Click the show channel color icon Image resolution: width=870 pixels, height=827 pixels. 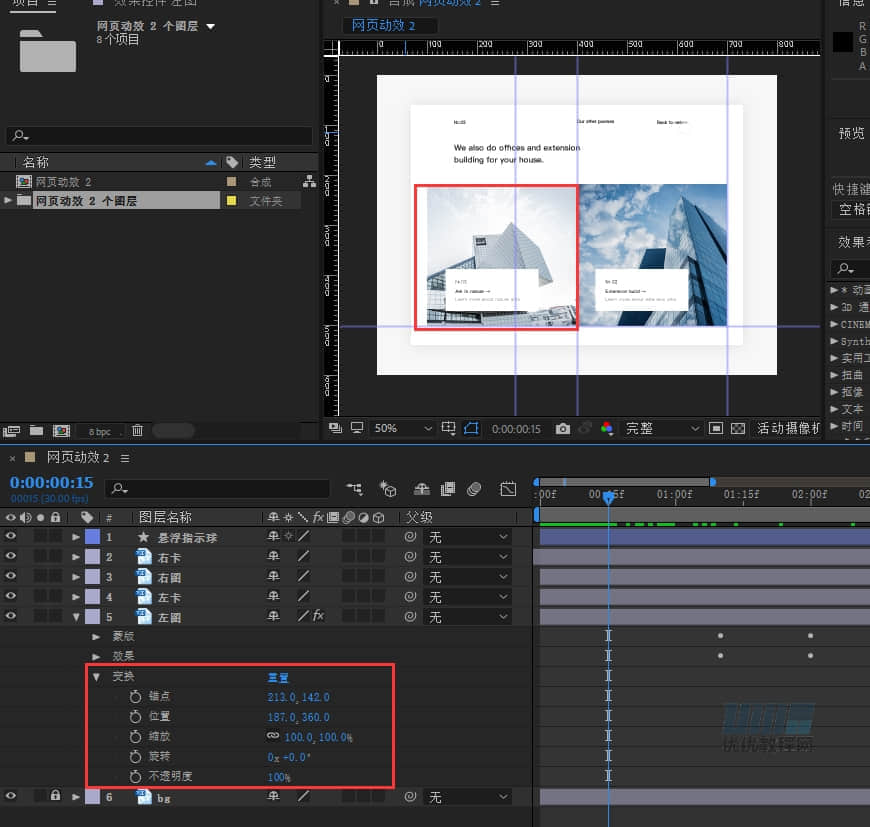pos(606,429)
